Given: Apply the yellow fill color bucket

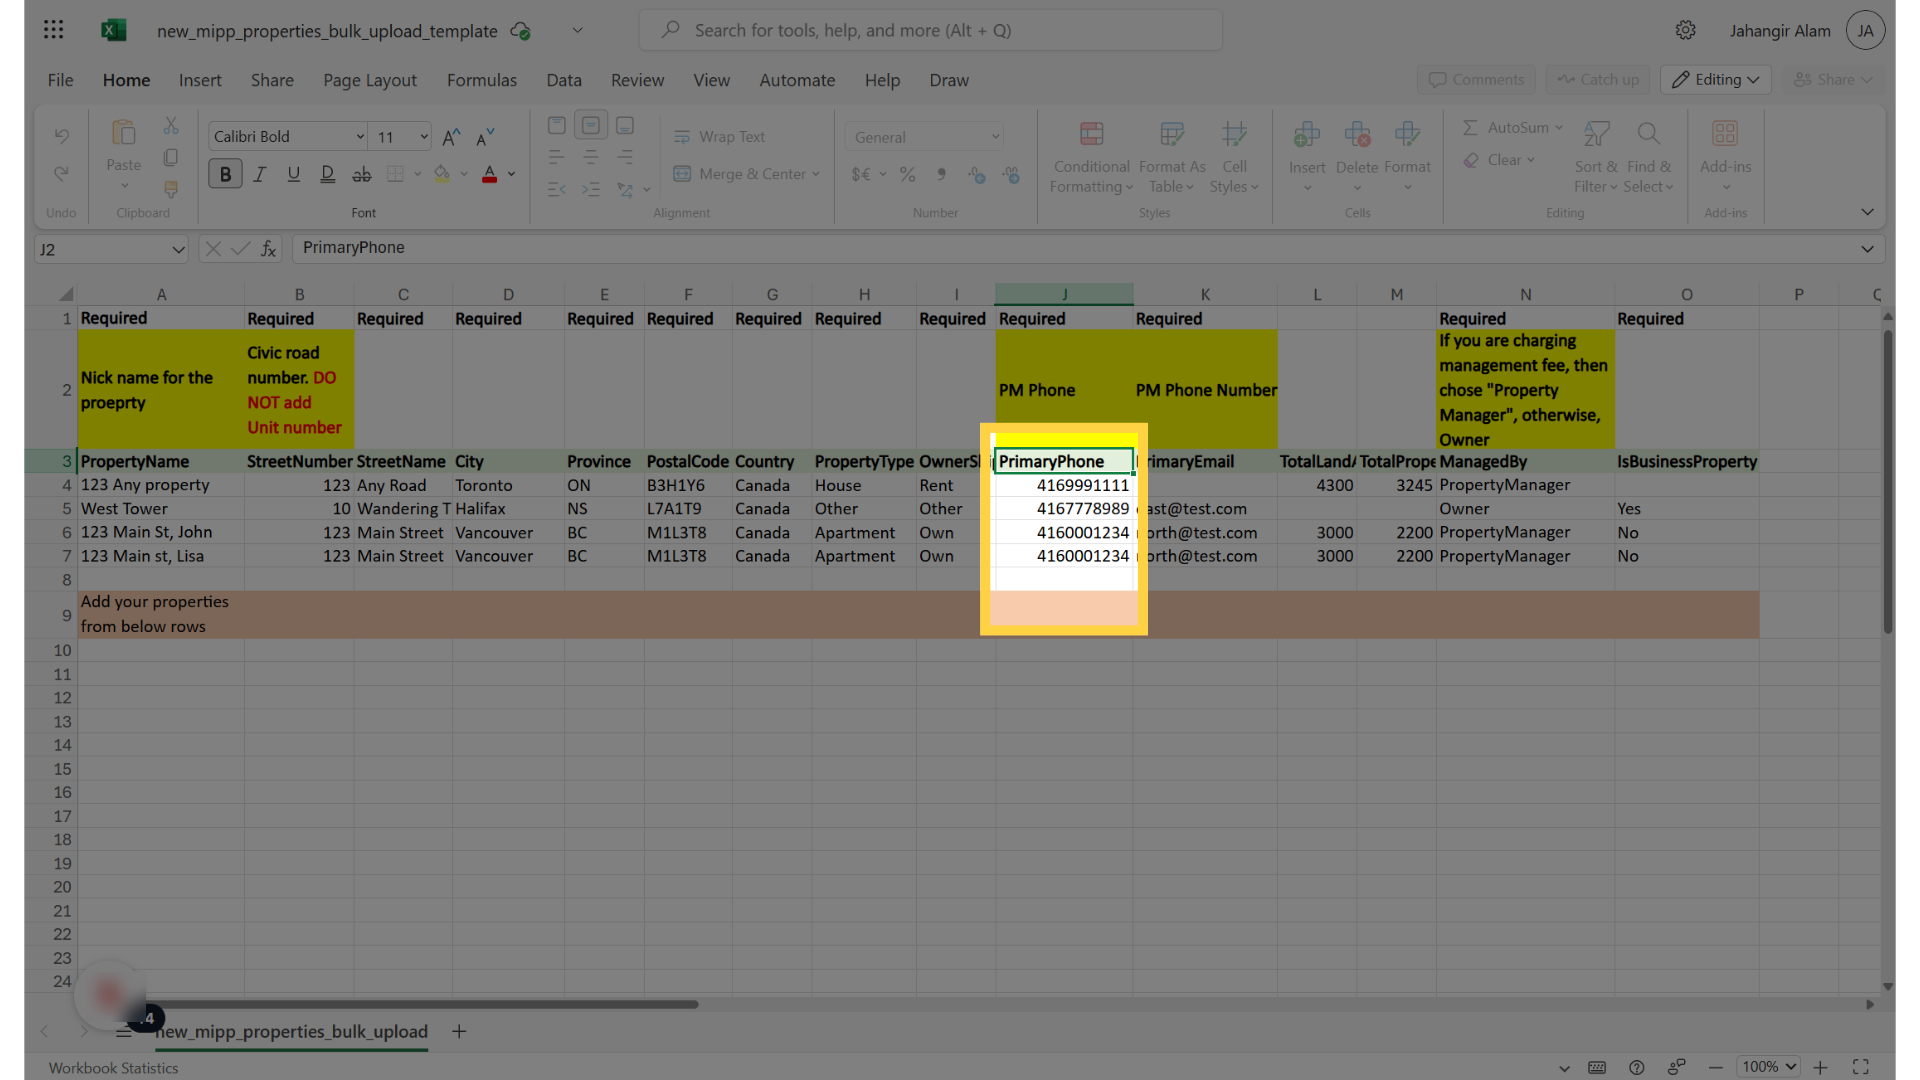Looking at the screenshot, I should point(441,174).
